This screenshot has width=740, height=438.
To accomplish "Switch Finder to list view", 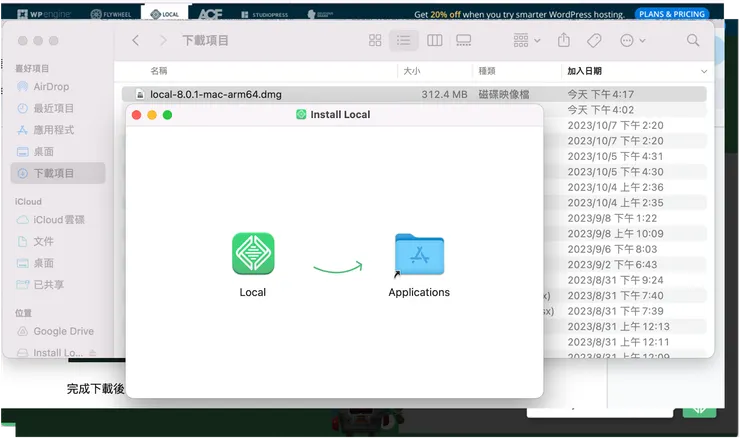I will pos(404,41).
